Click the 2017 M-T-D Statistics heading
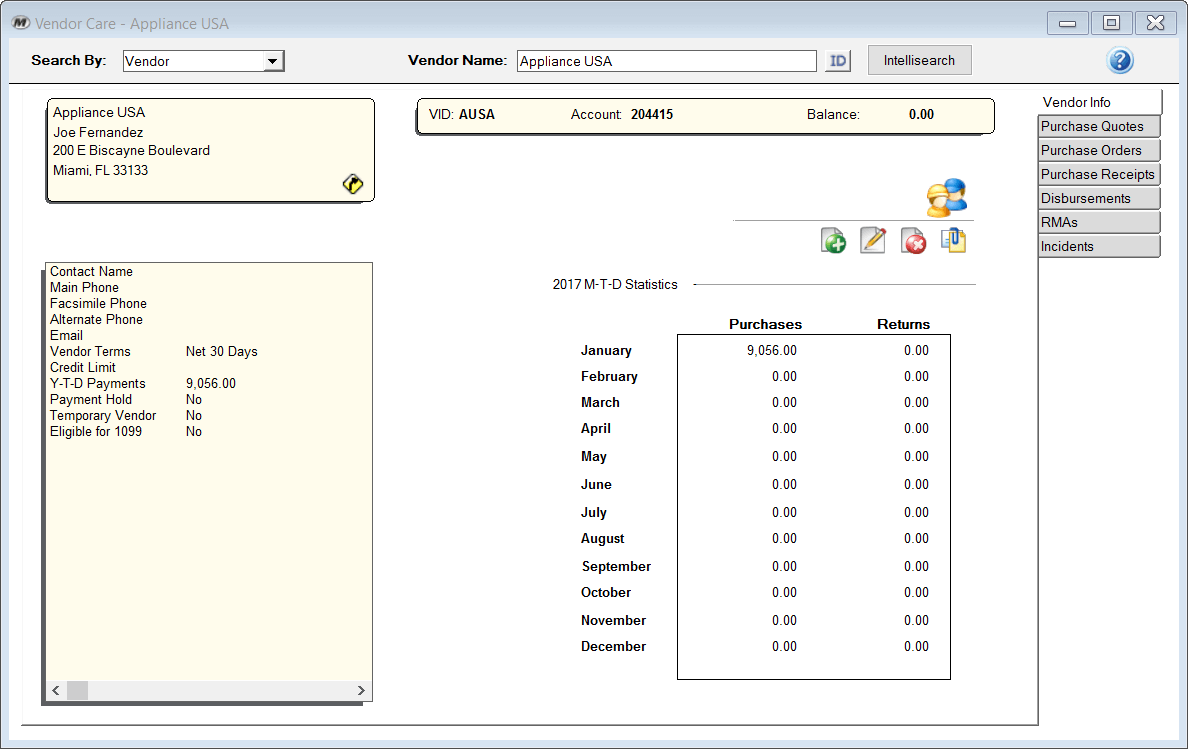1188x749 pixels. (x=614, y=285)
